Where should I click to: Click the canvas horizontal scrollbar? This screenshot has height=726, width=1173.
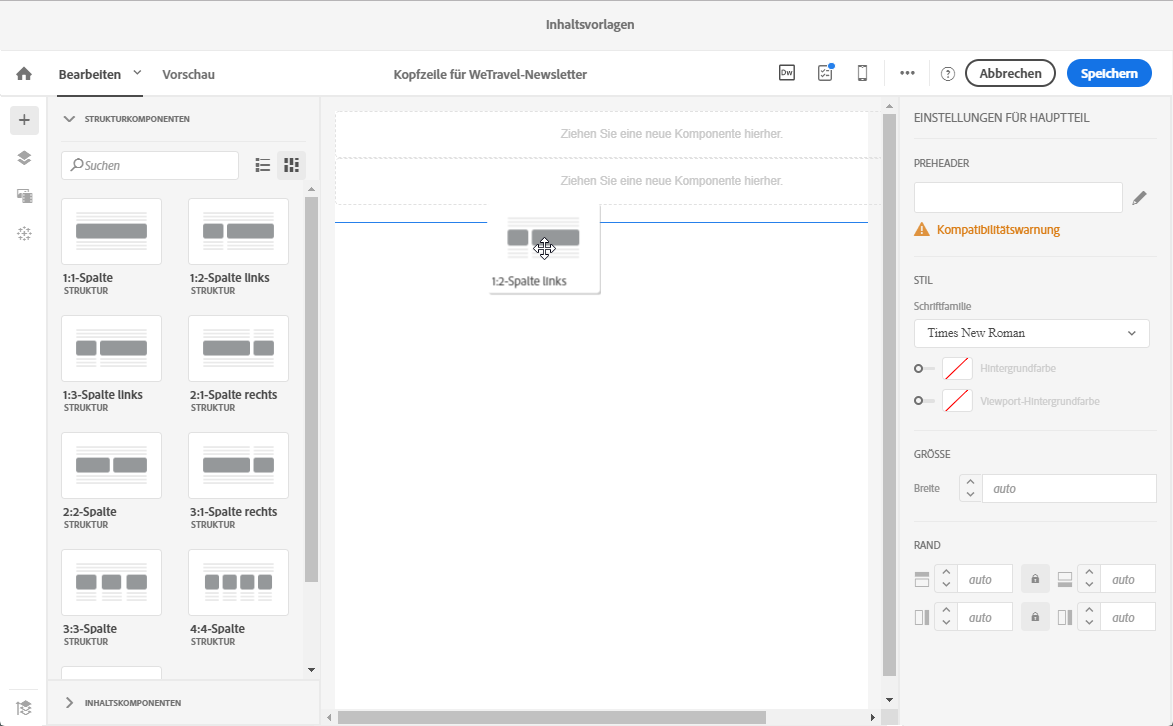tap(551, 717)
